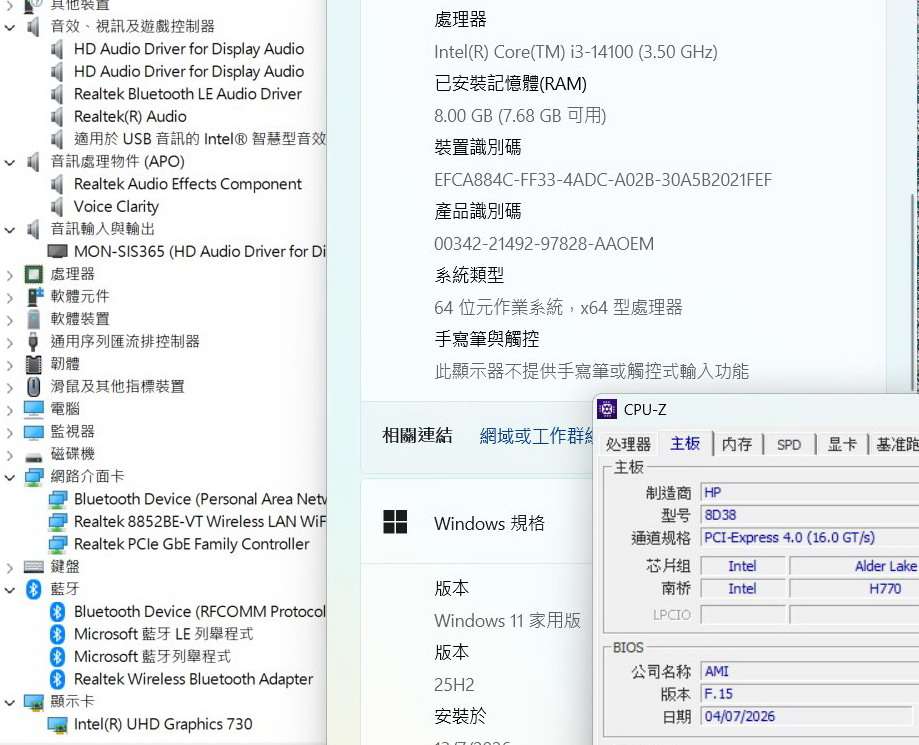Expand the 處理器 tree node

(x=9, y=274)
